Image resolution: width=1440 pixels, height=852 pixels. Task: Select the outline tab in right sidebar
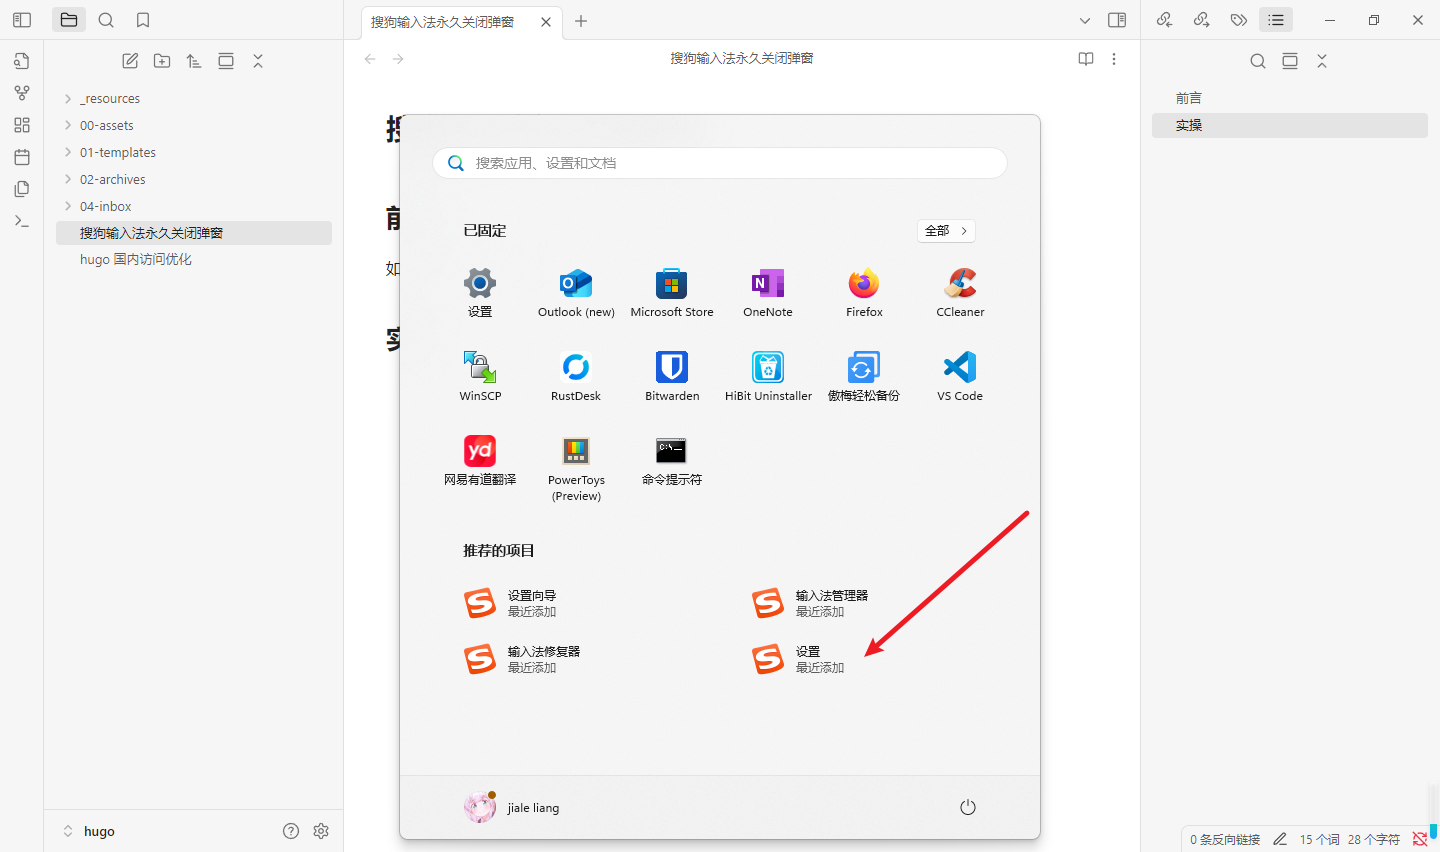click(1276, 20)
